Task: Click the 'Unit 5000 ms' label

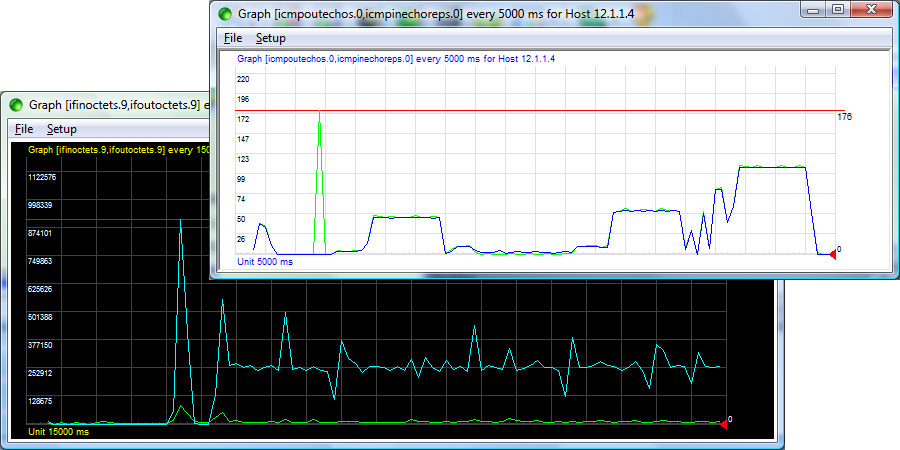Action: 265,261
